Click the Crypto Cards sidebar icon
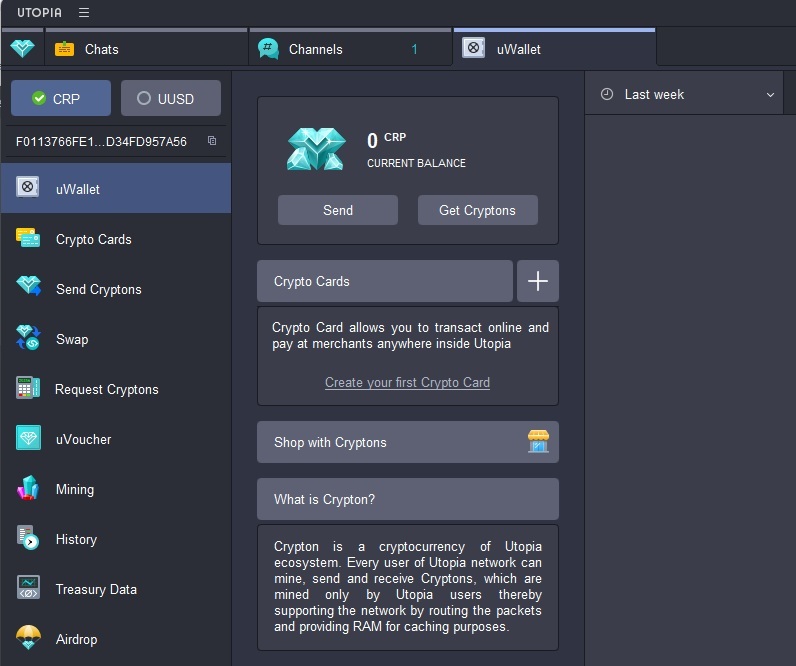Screen dimensions: 796x666 (28, 238)
